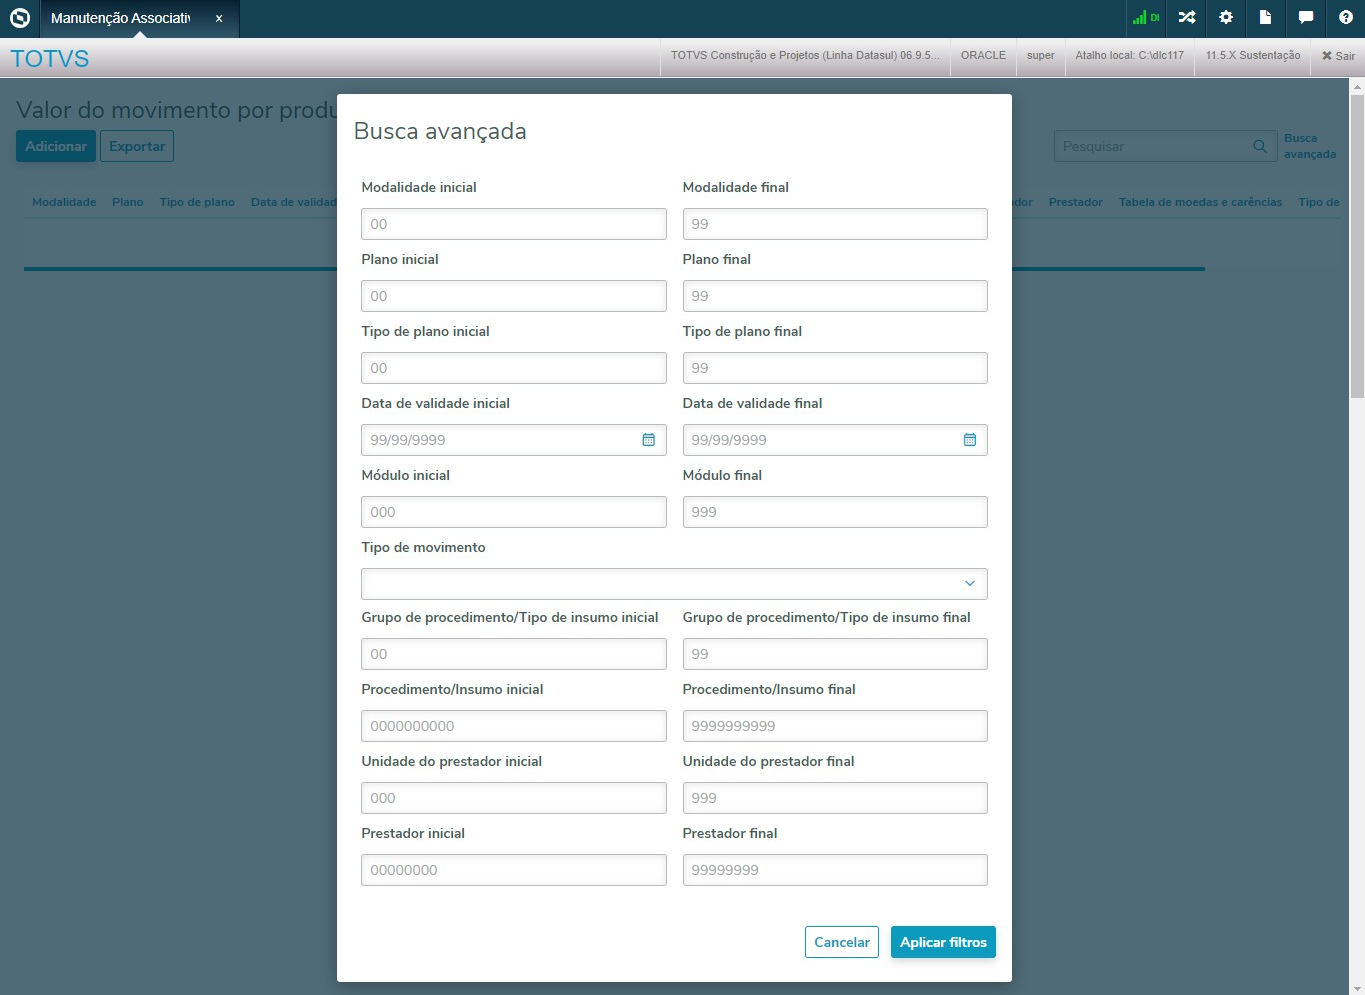
Task: Click the Procedimento/Insumo final field
Action: click(x=834, y=726)
